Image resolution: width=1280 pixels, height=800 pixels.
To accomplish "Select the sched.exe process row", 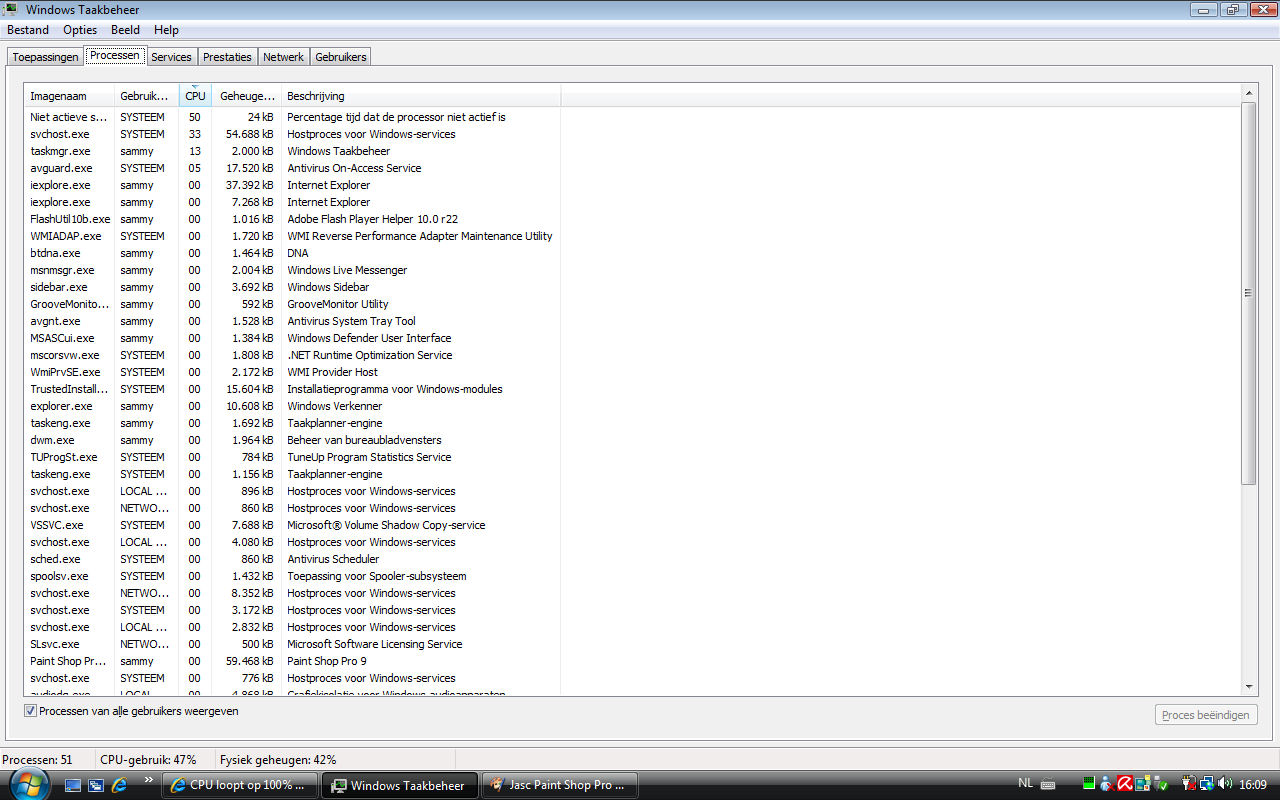I will click(292, 559).
